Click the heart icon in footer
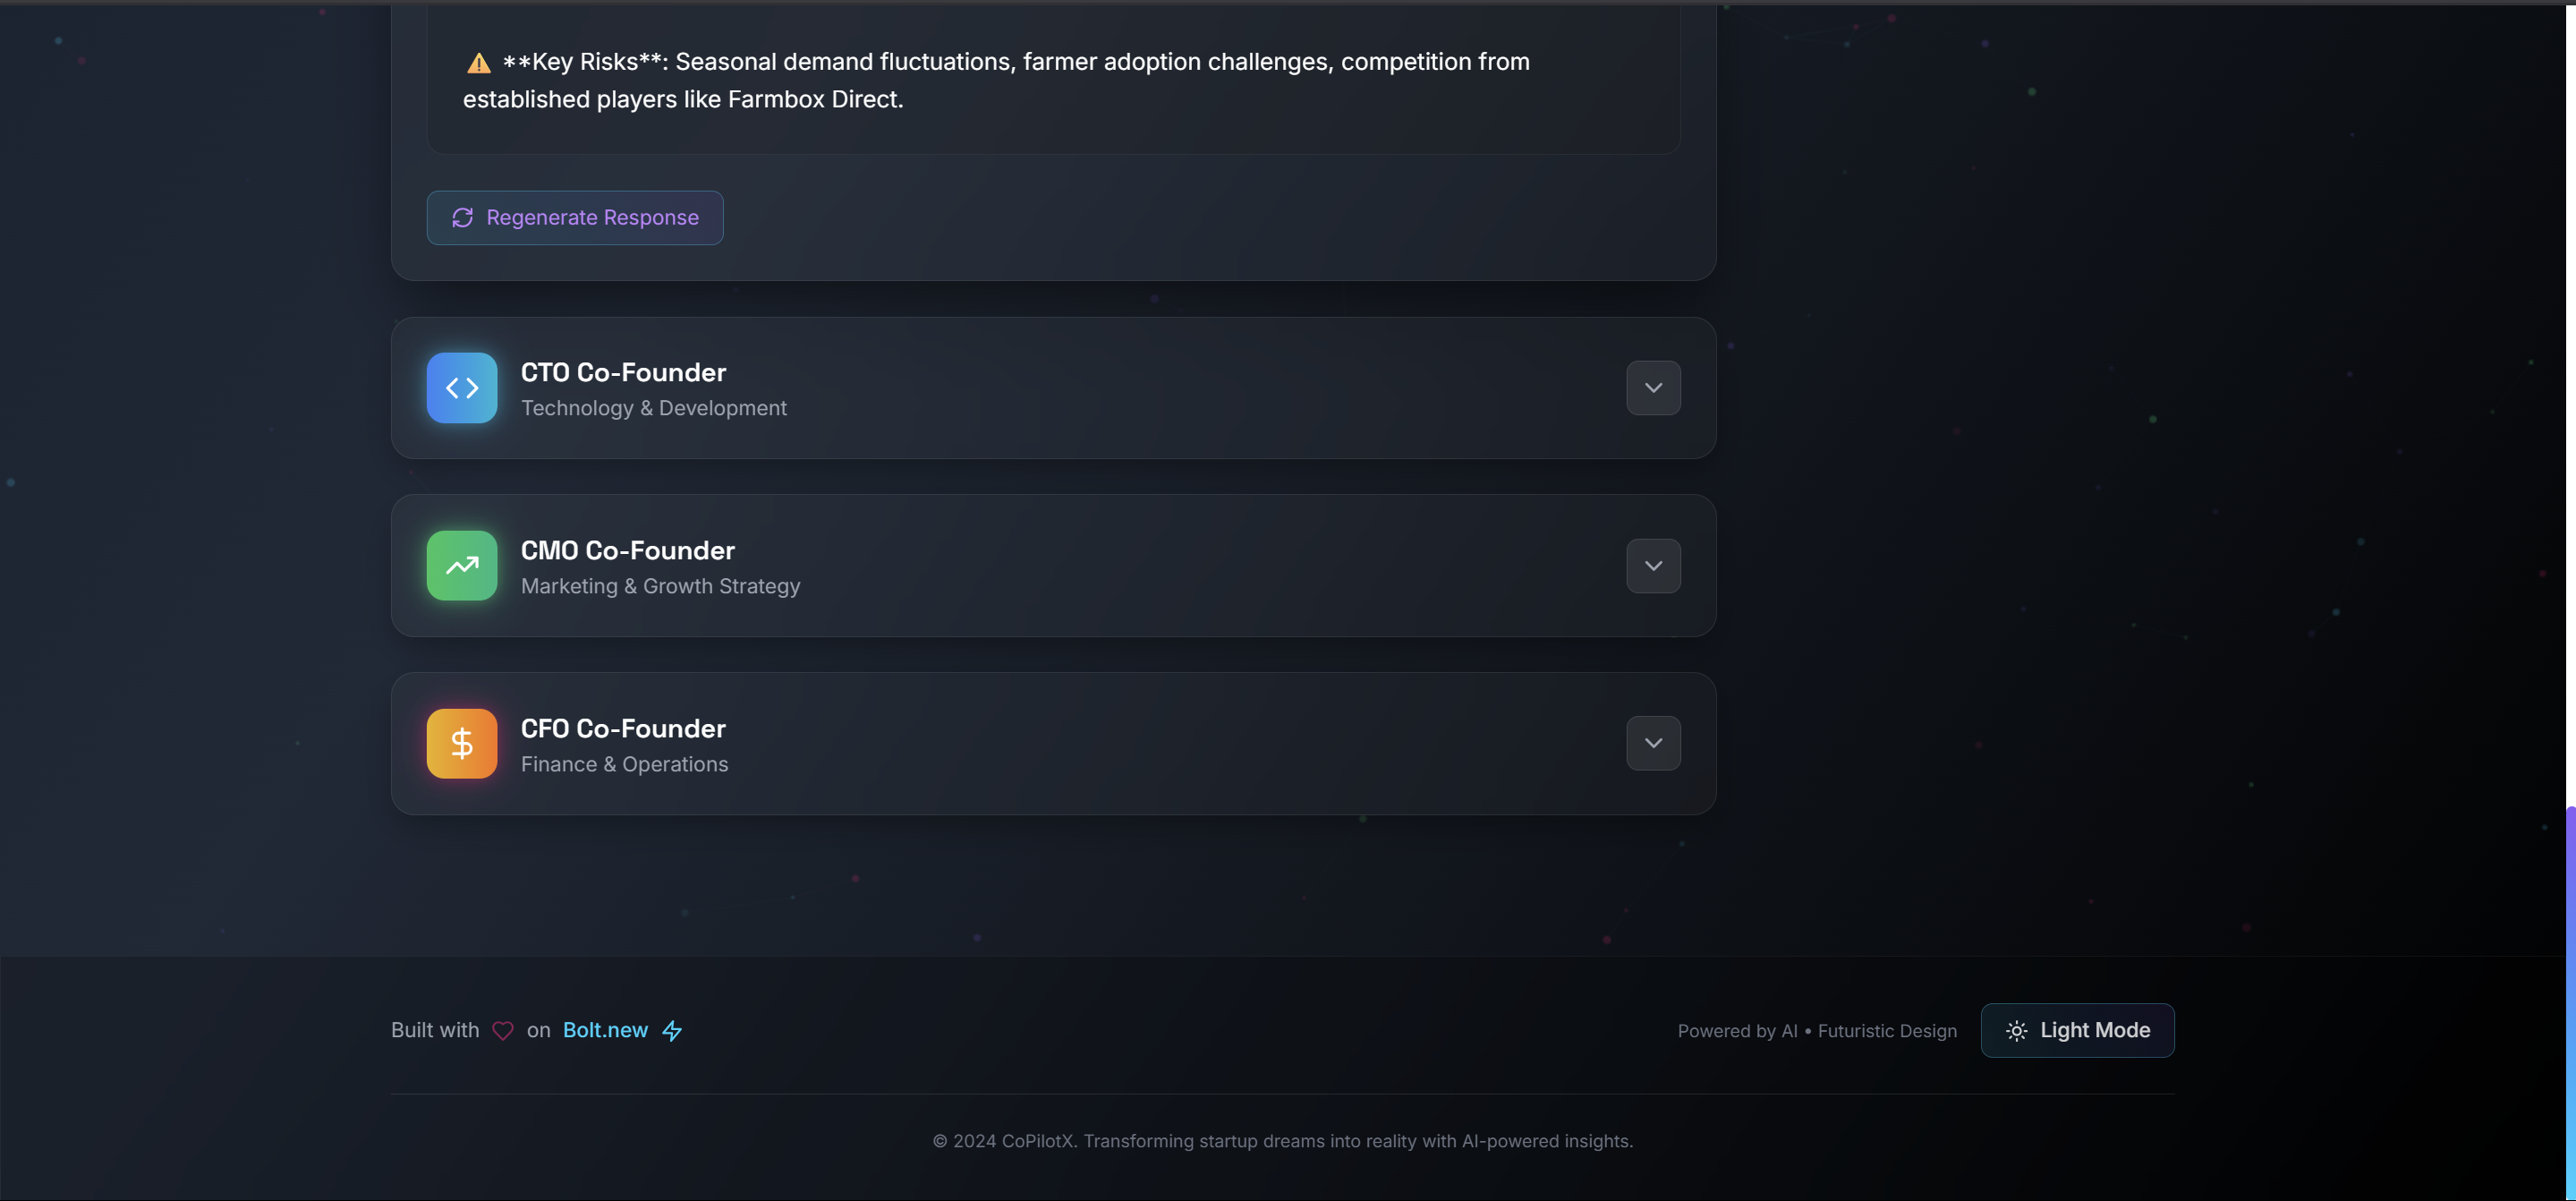This screenshot has width=2576, height=1201. [x=502, y=1030]
